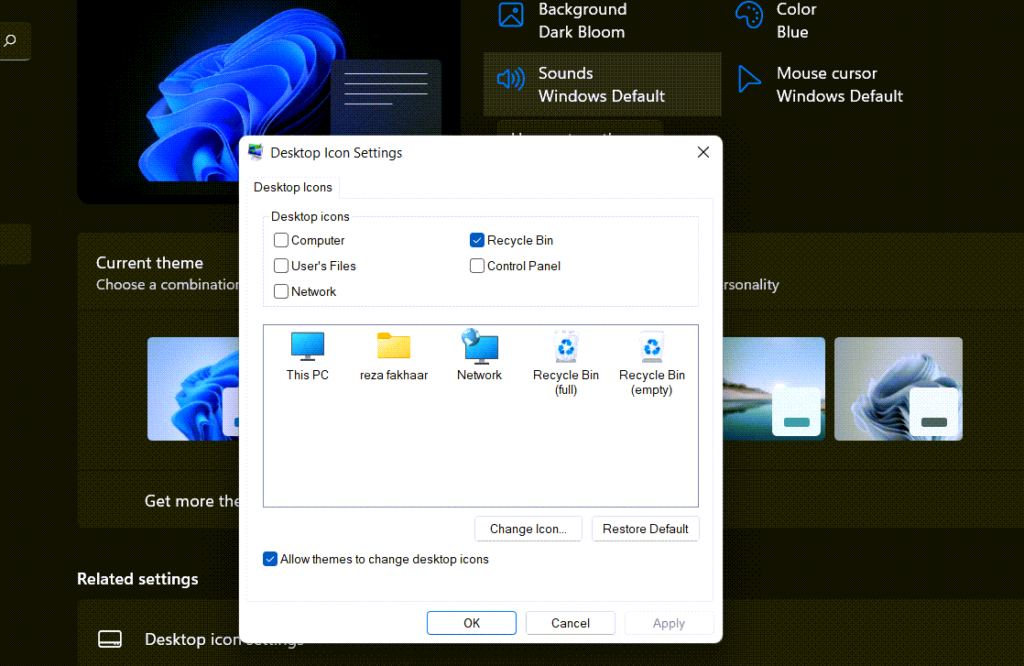Click the search magnifier icon in Settings
1024x666 pixels.
[10, 40]
